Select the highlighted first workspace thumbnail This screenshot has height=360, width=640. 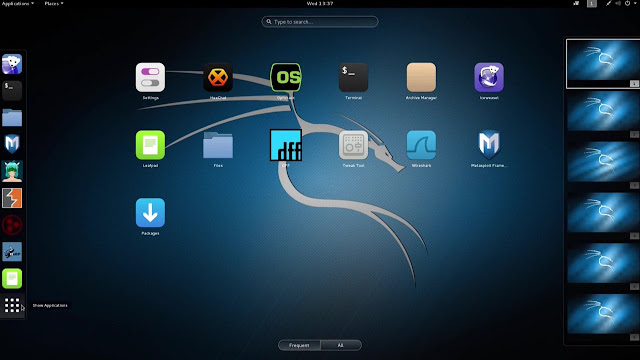pos(603,64)
